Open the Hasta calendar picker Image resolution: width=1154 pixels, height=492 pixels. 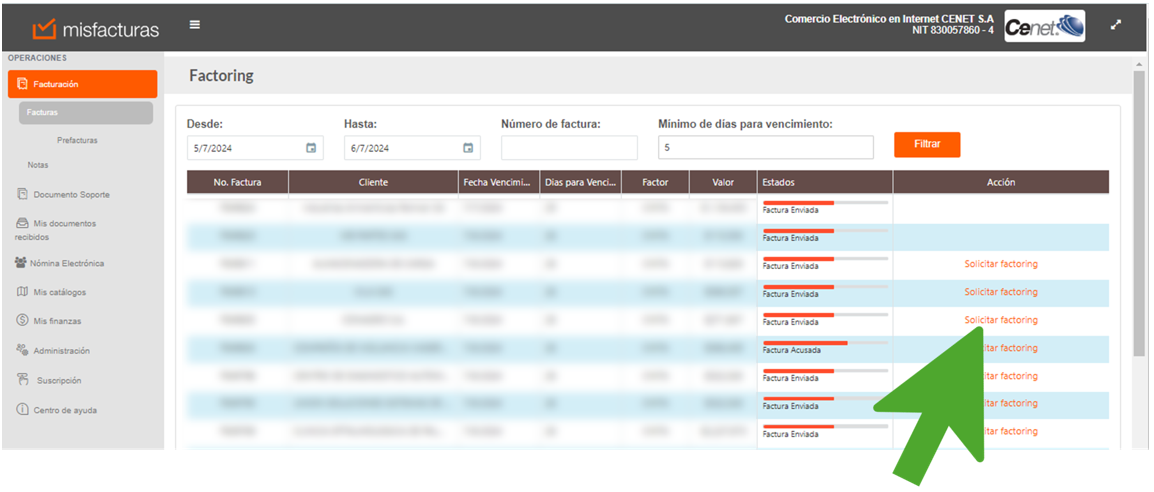pos(467,148)
